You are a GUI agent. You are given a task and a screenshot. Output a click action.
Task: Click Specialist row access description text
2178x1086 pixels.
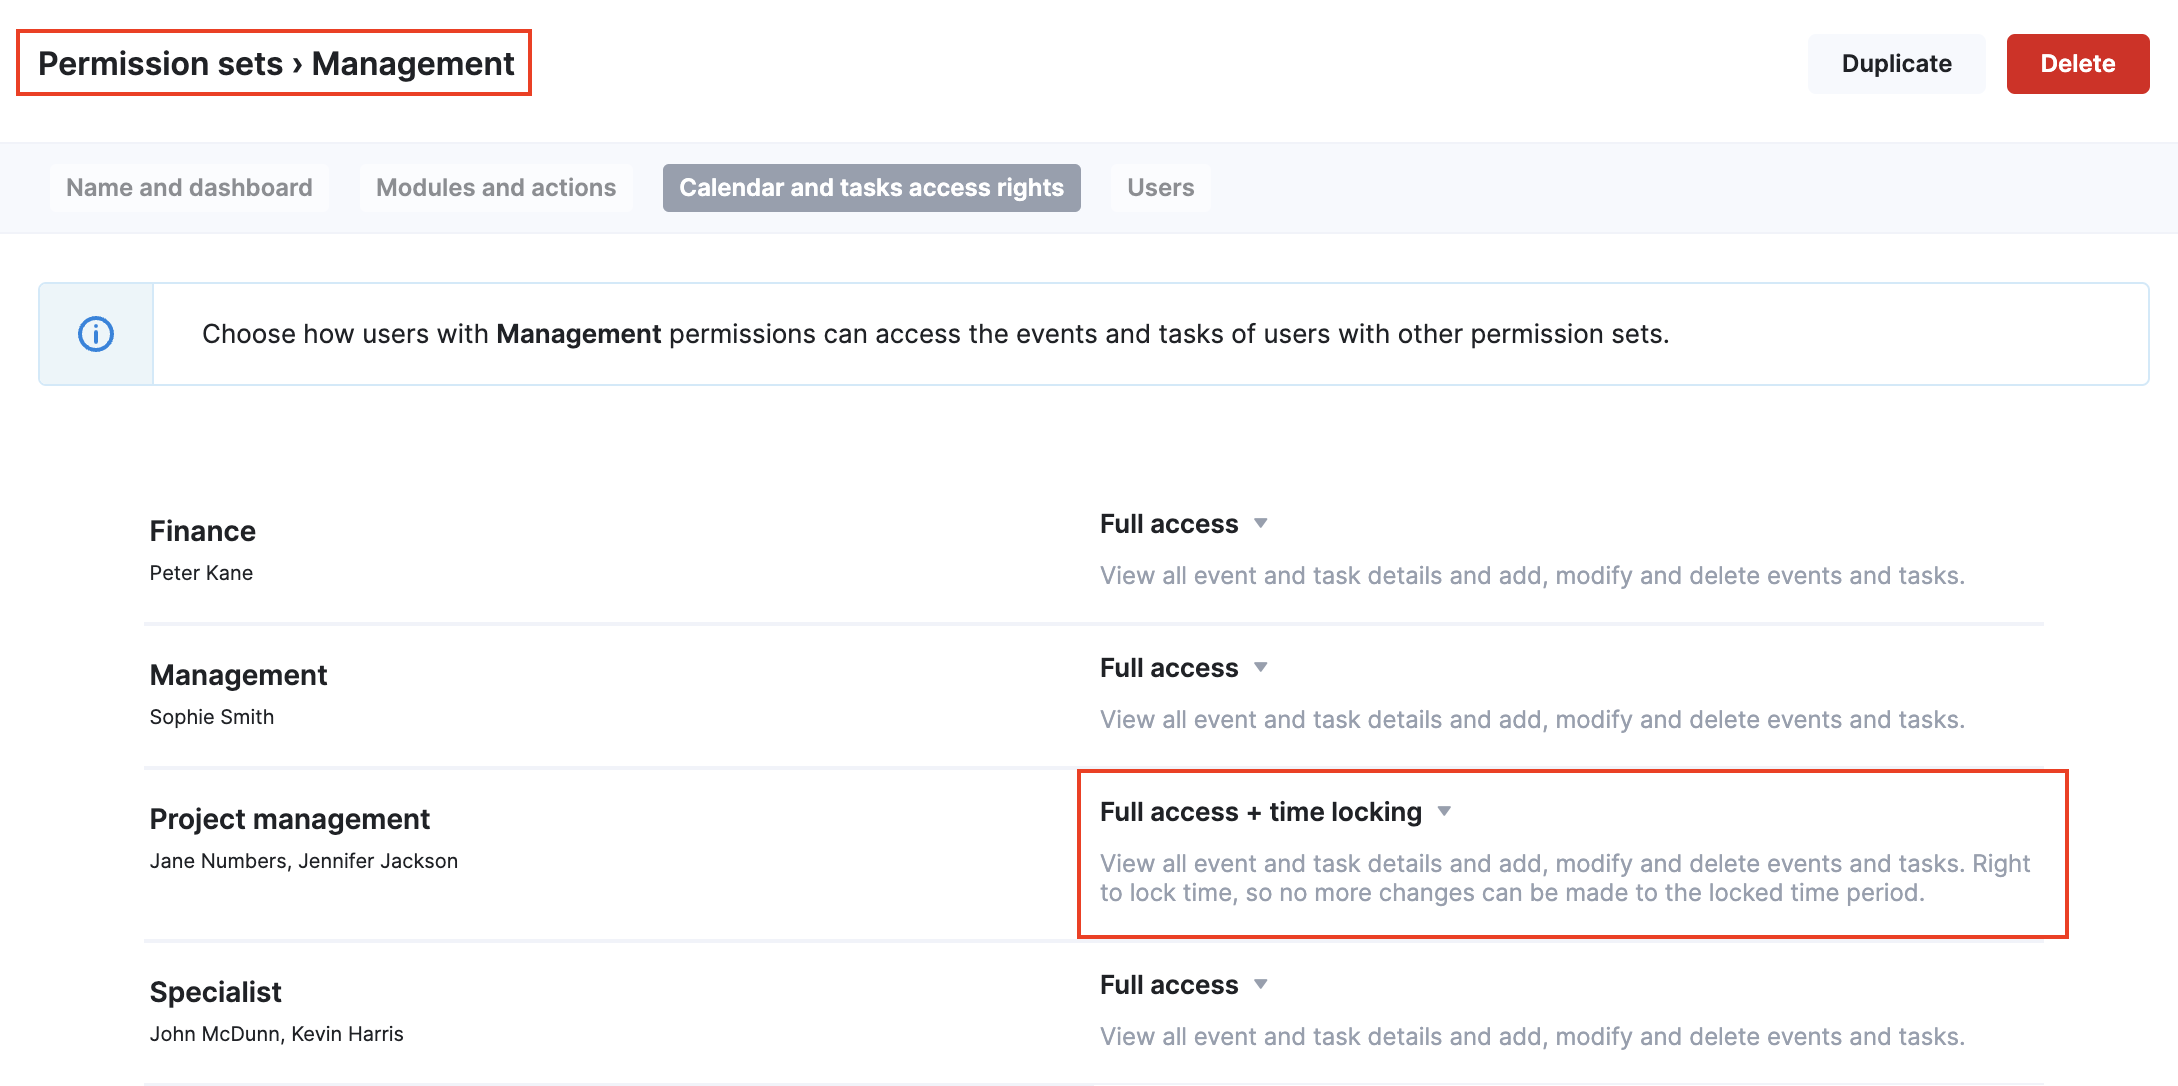(x=1532, y=1037)
